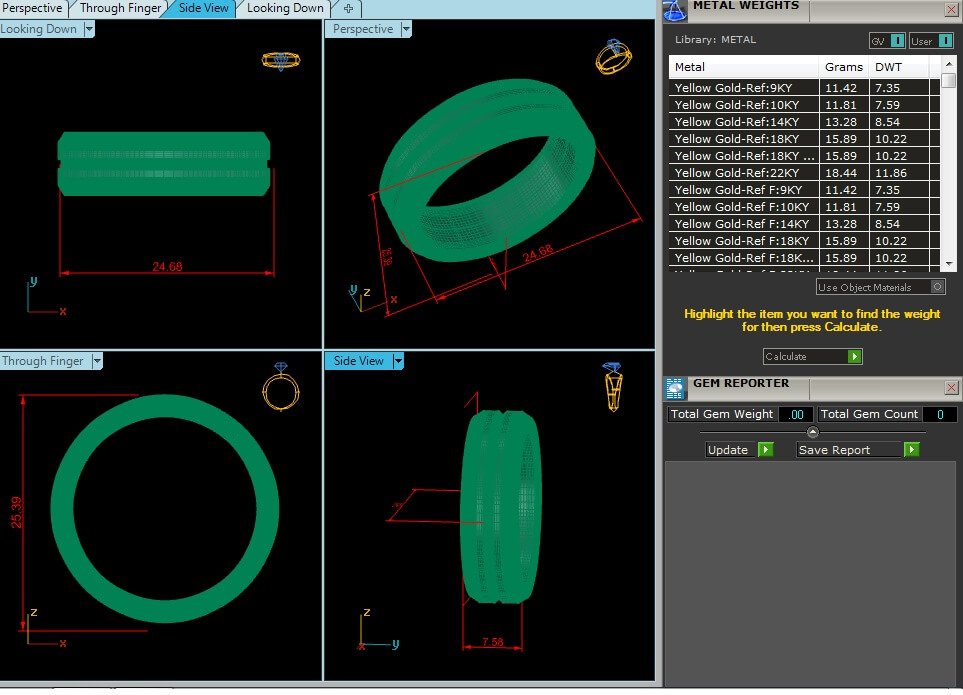The image size is (963, 695).
Task: Click the Update button in Gem Reporter
Action: [x=739, y=450]
